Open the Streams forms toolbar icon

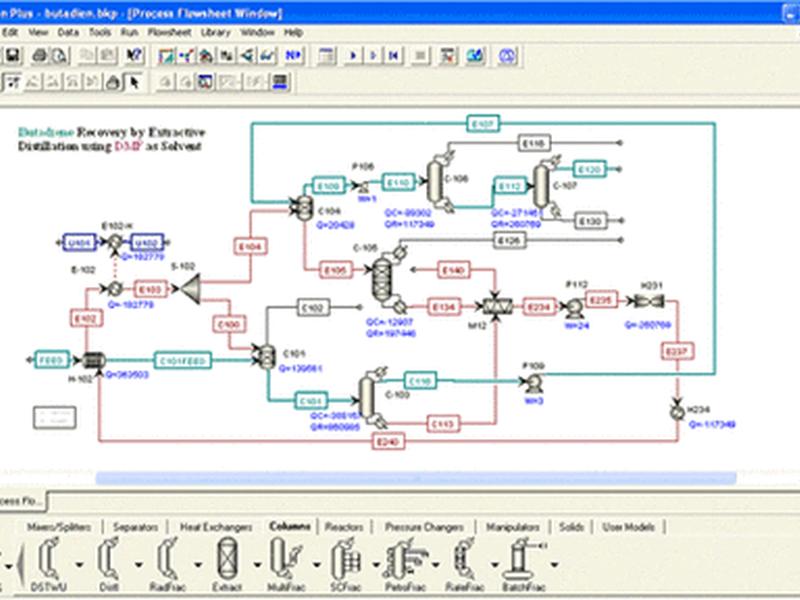click(227, 55)
